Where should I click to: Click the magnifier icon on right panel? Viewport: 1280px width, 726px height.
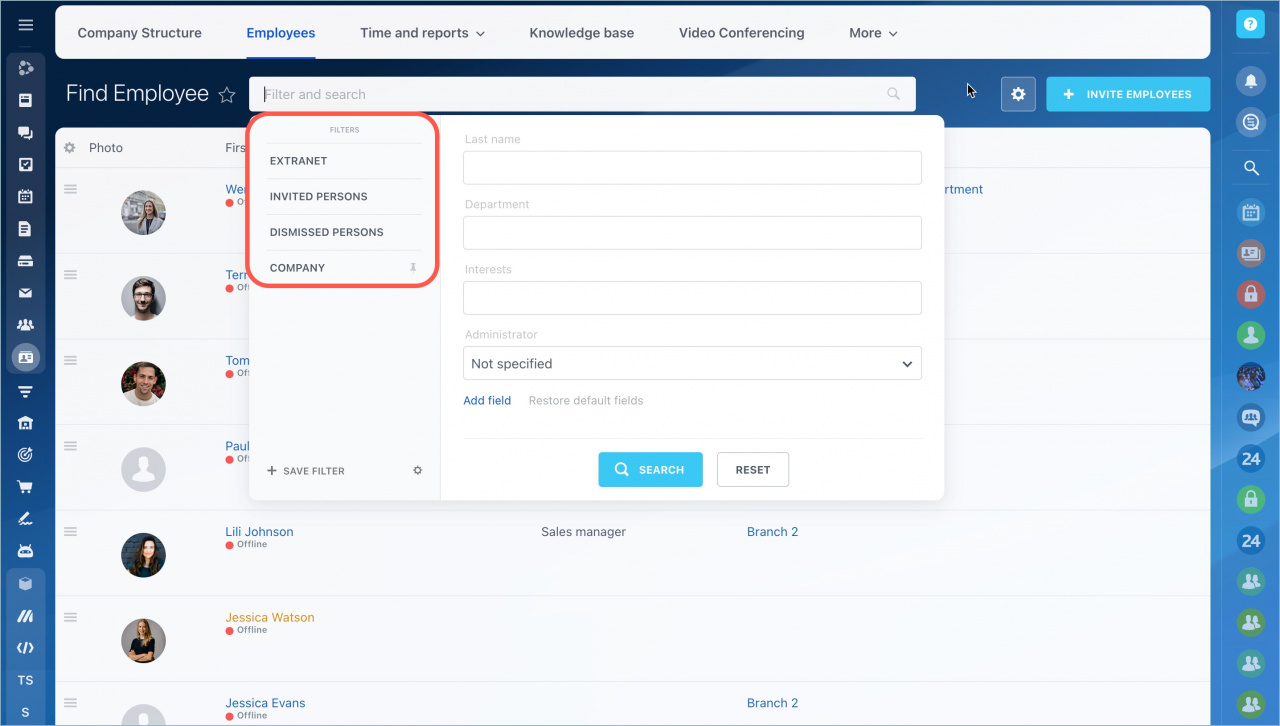tap(1250, 169)
